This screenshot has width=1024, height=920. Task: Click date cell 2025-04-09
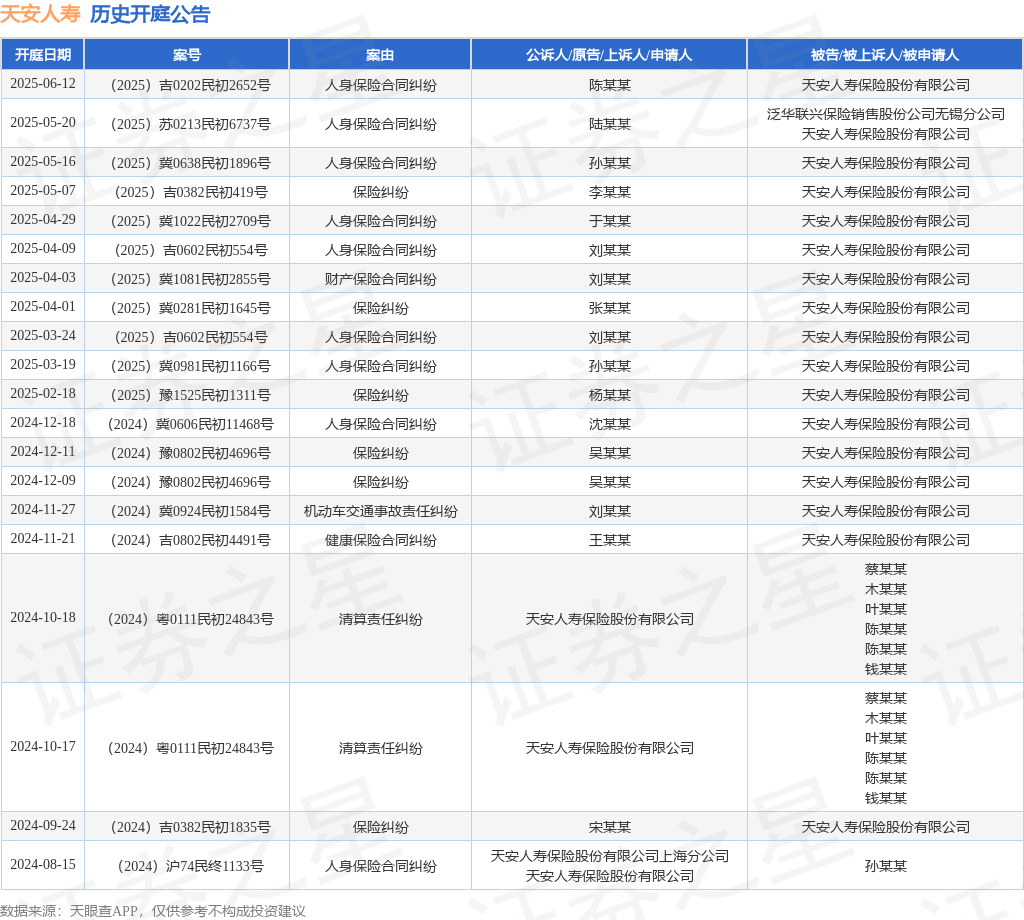43,249
